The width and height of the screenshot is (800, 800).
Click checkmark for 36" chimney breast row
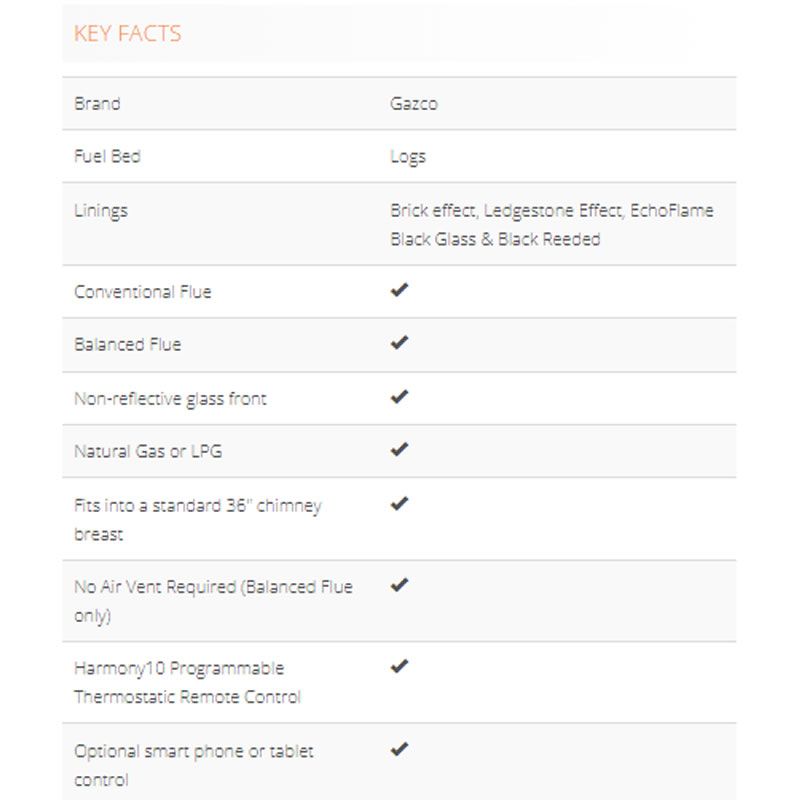tap(400, 504)
